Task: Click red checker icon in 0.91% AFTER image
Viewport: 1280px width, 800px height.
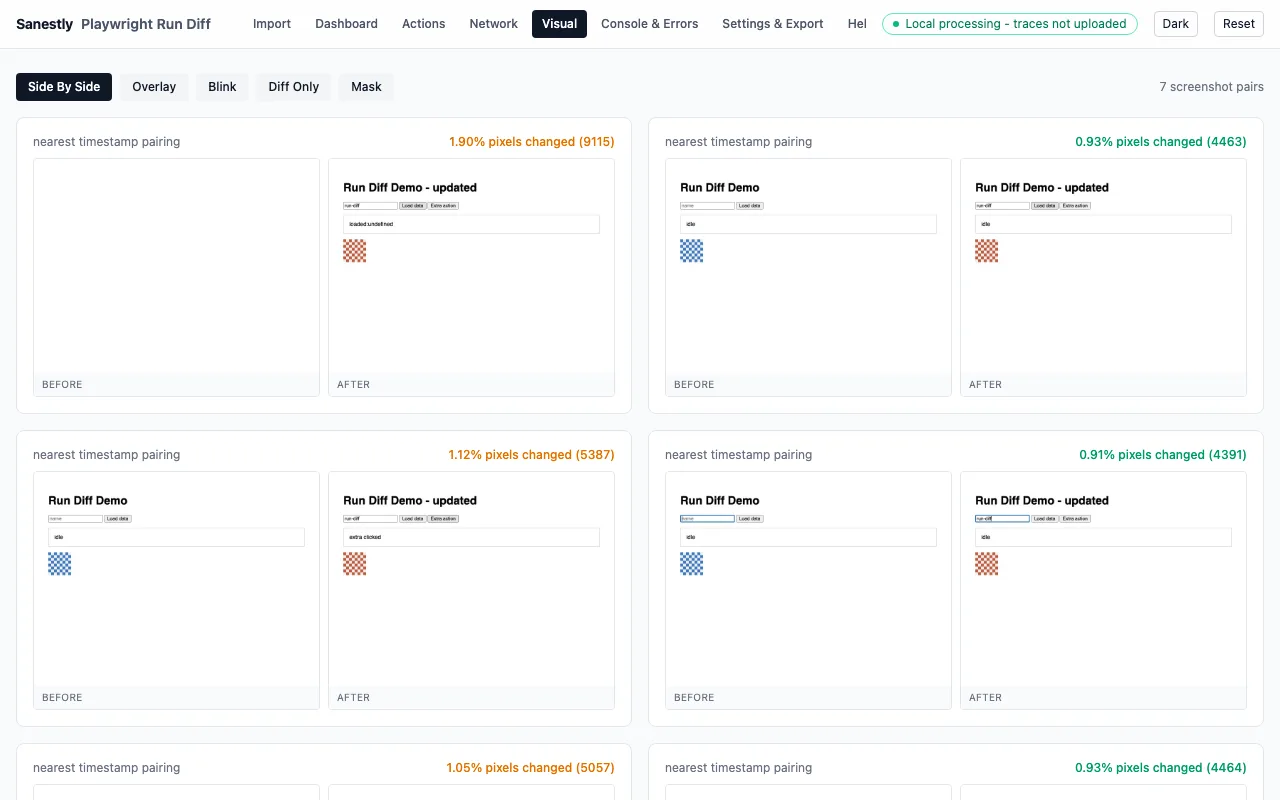Action: pyautogui.click(x=986, y=564)
